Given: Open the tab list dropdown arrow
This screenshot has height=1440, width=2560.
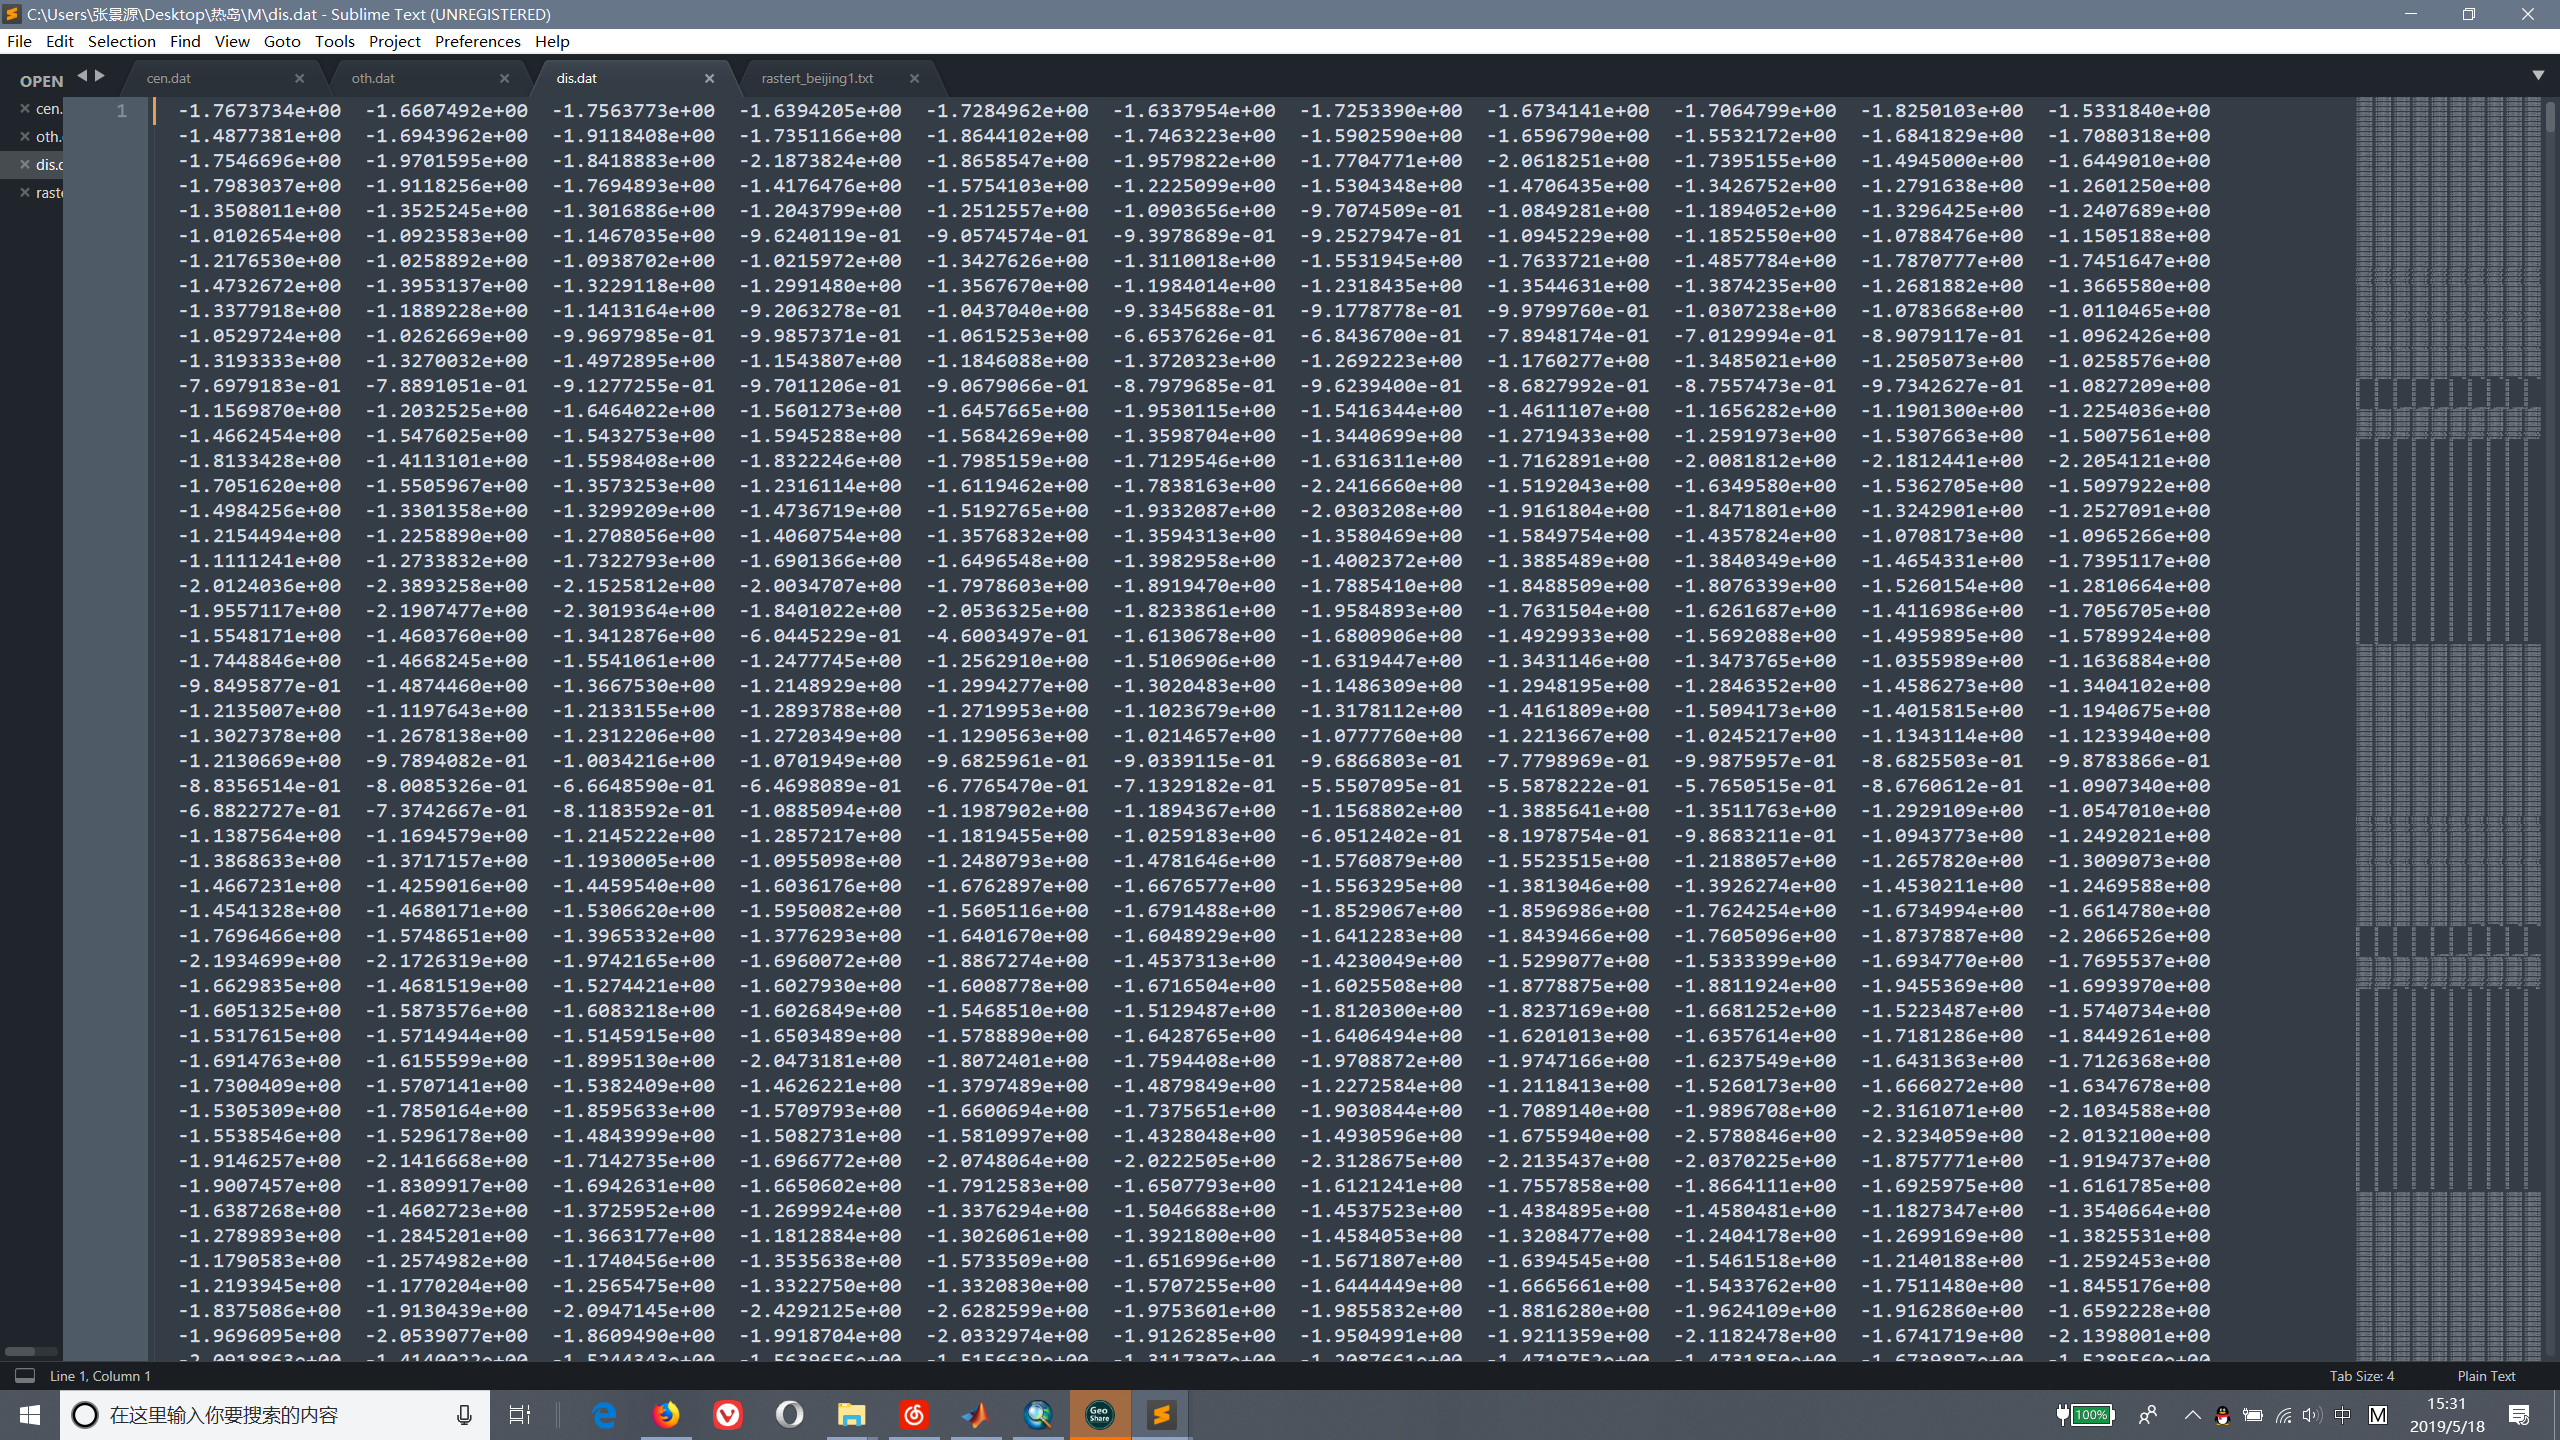Looking at the screenshot, I should [2538, 75].
